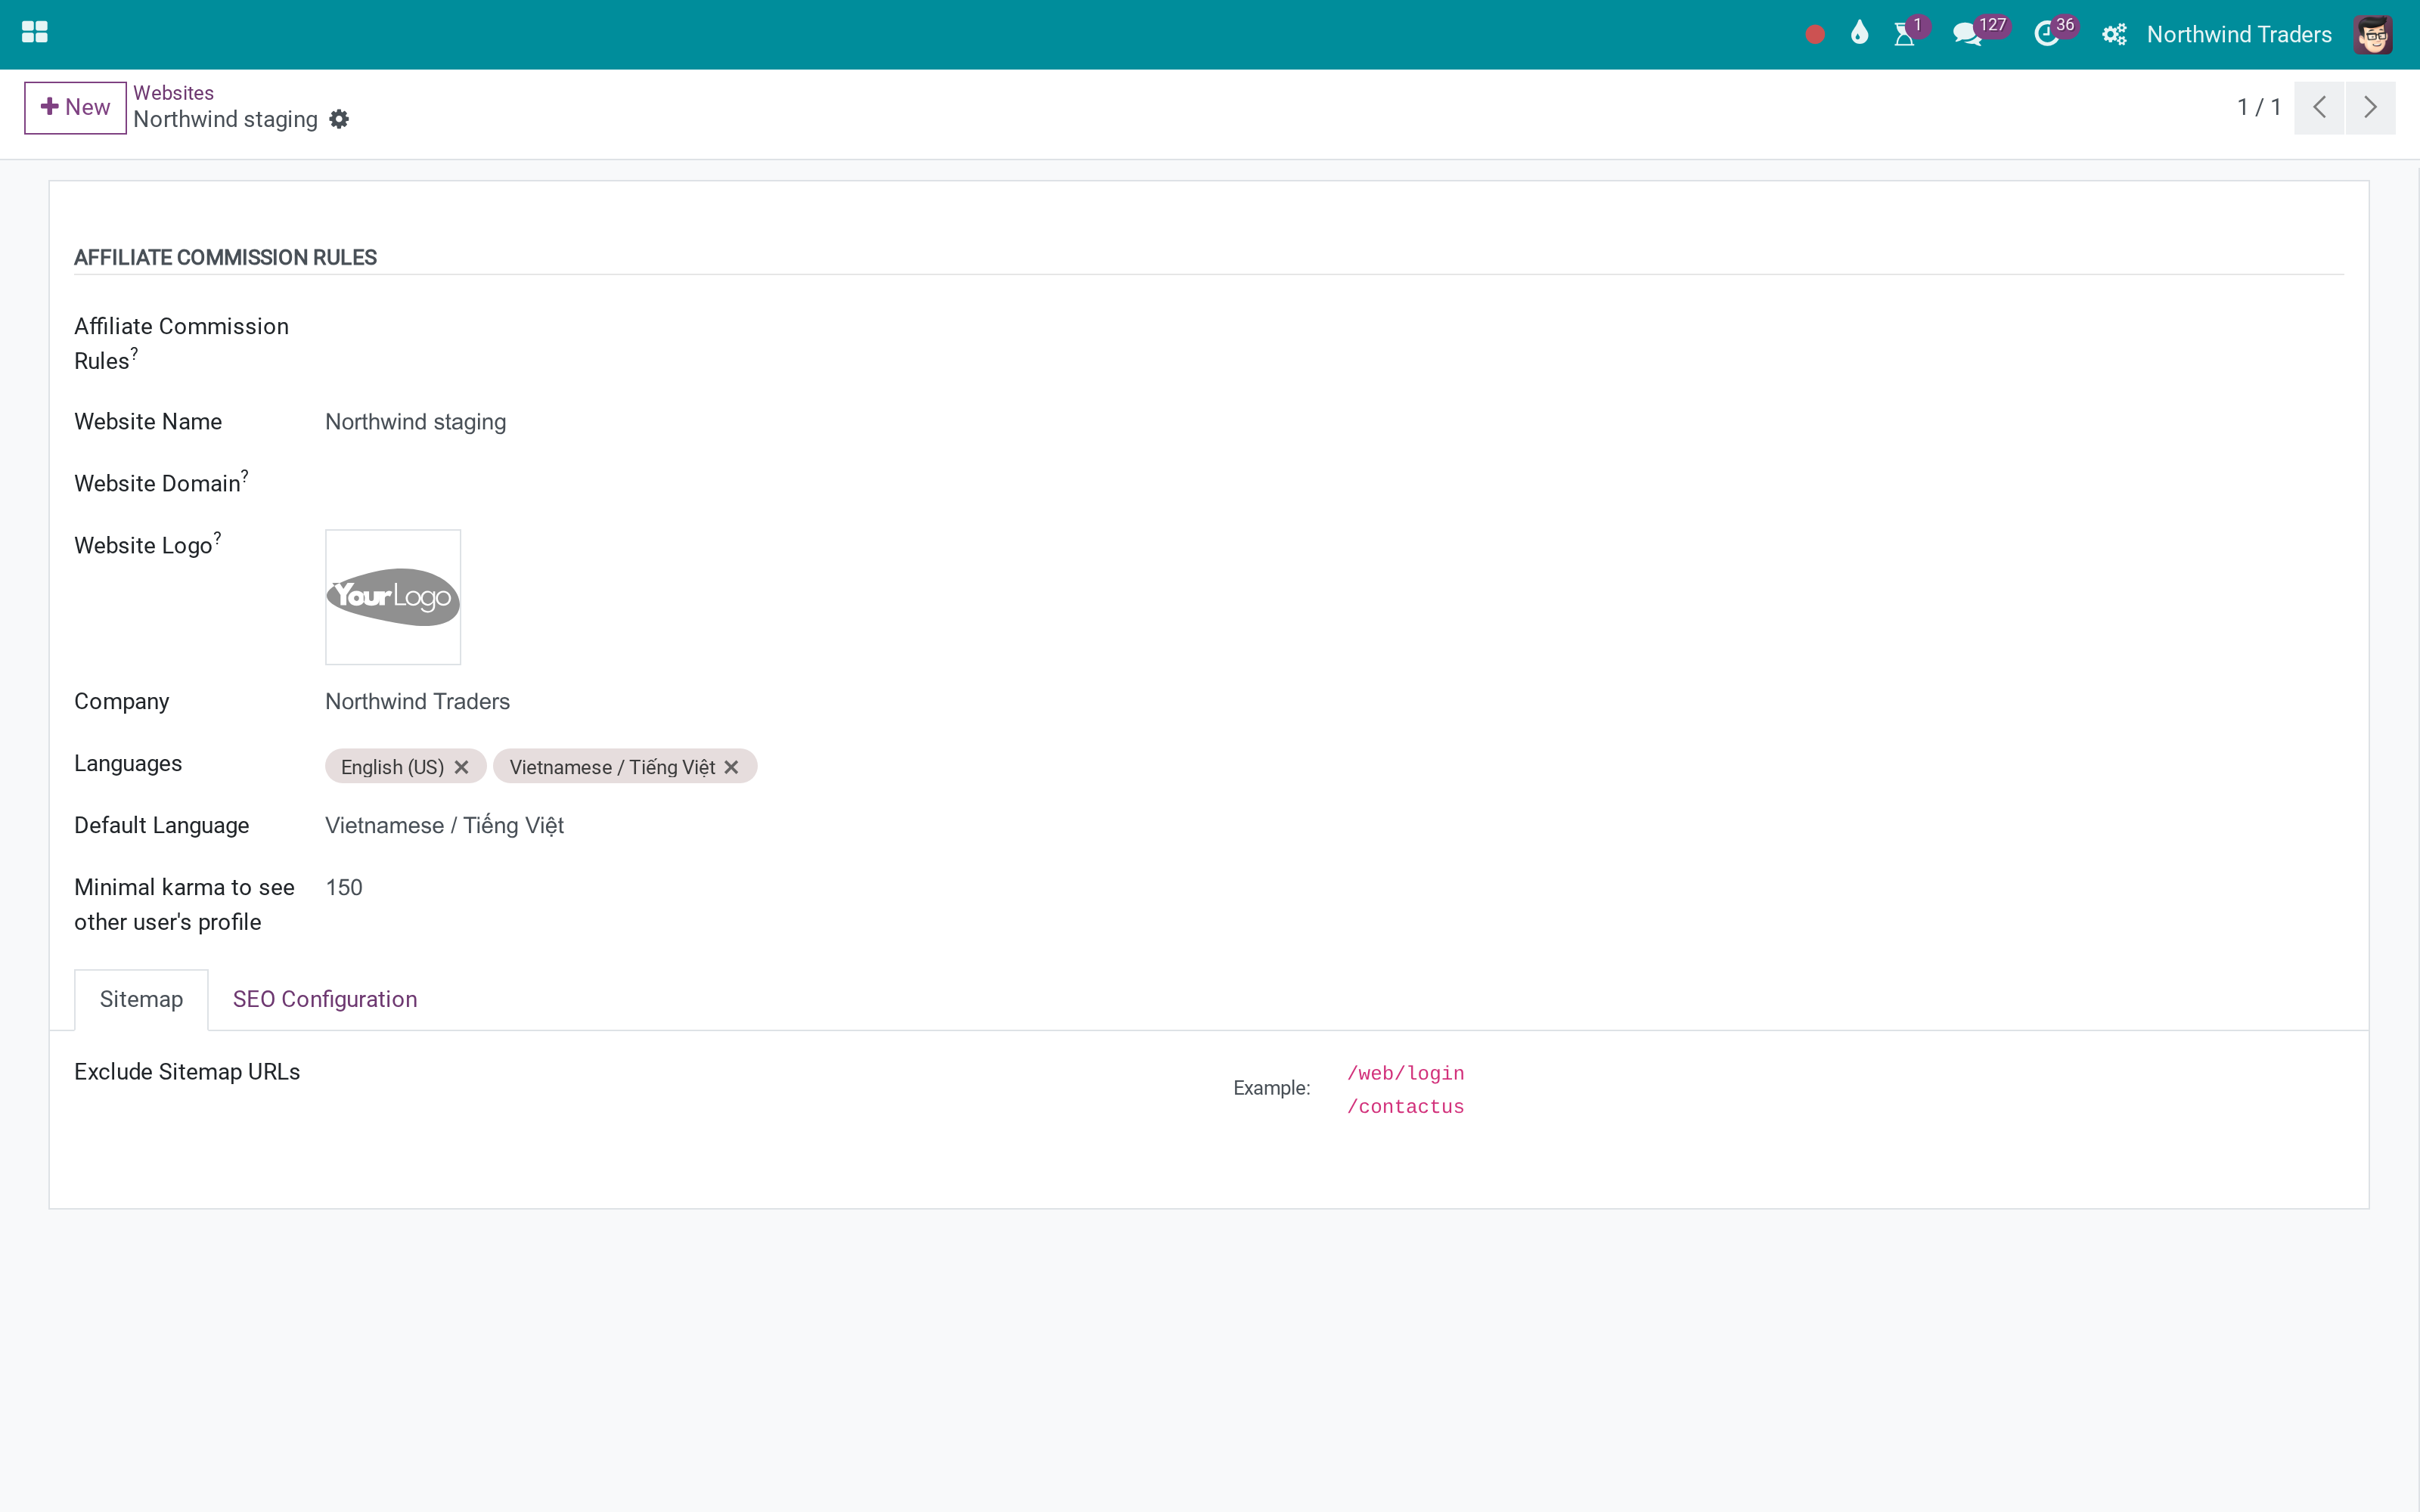Click the /web/login example text
Screen dimensions: 2420x1512
(1405, 1073)
